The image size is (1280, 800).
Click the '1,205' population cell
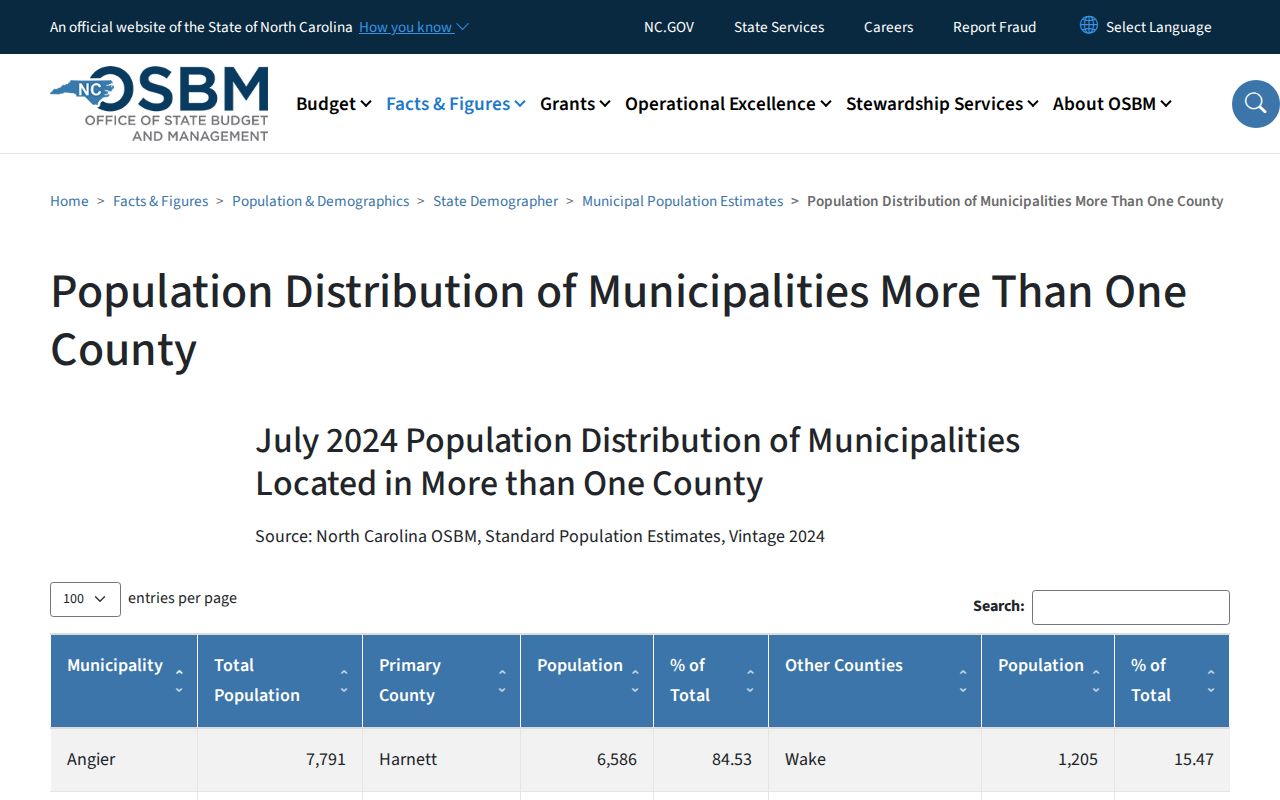1048,759
